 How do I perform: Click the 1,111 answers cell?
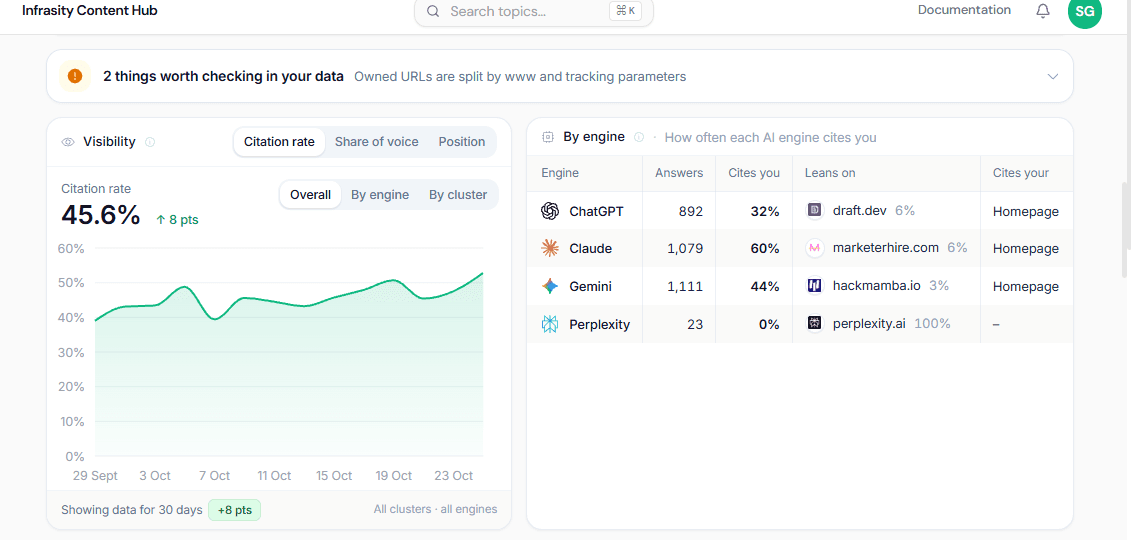tap(685, 287)
